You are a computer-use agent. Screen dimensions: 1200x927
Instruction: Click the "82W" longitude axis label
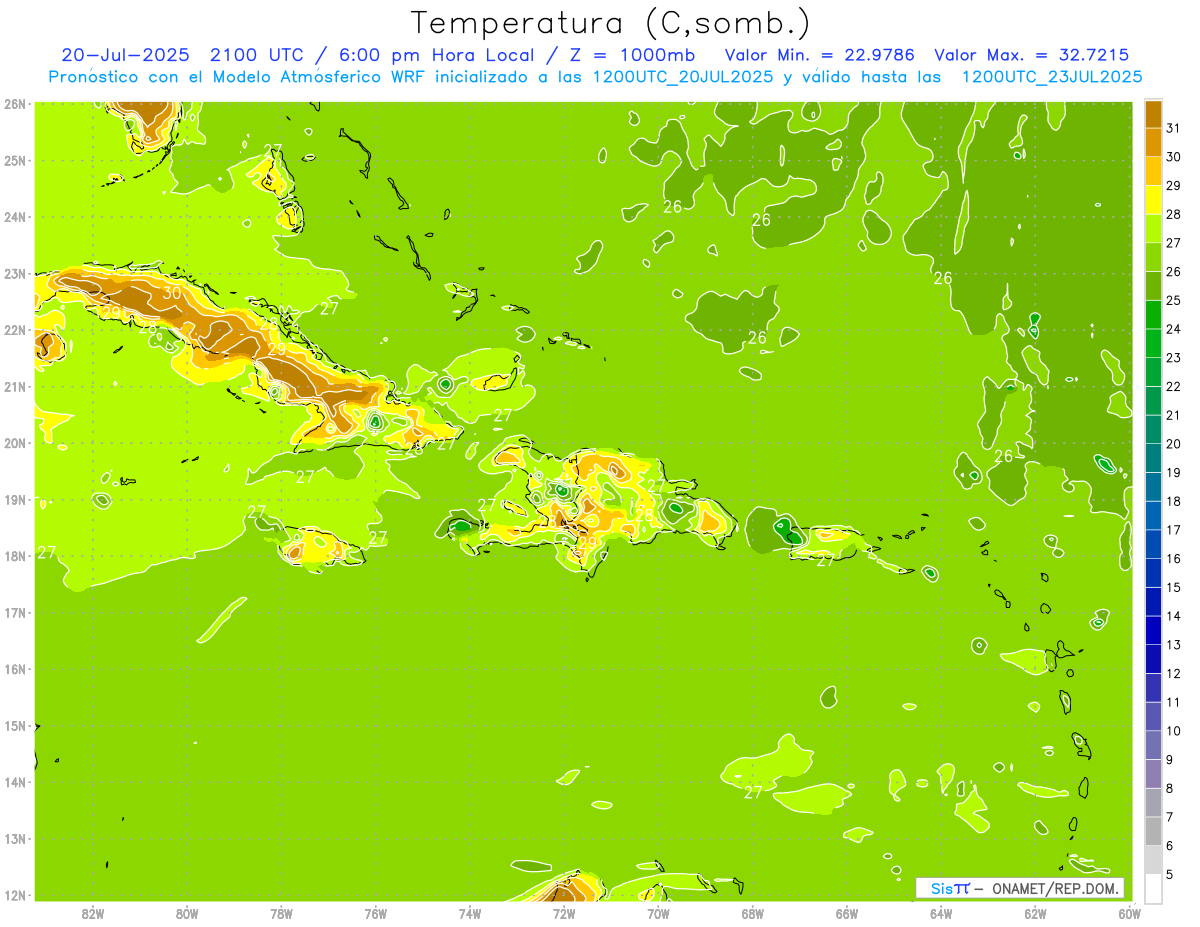coord(93,913)
